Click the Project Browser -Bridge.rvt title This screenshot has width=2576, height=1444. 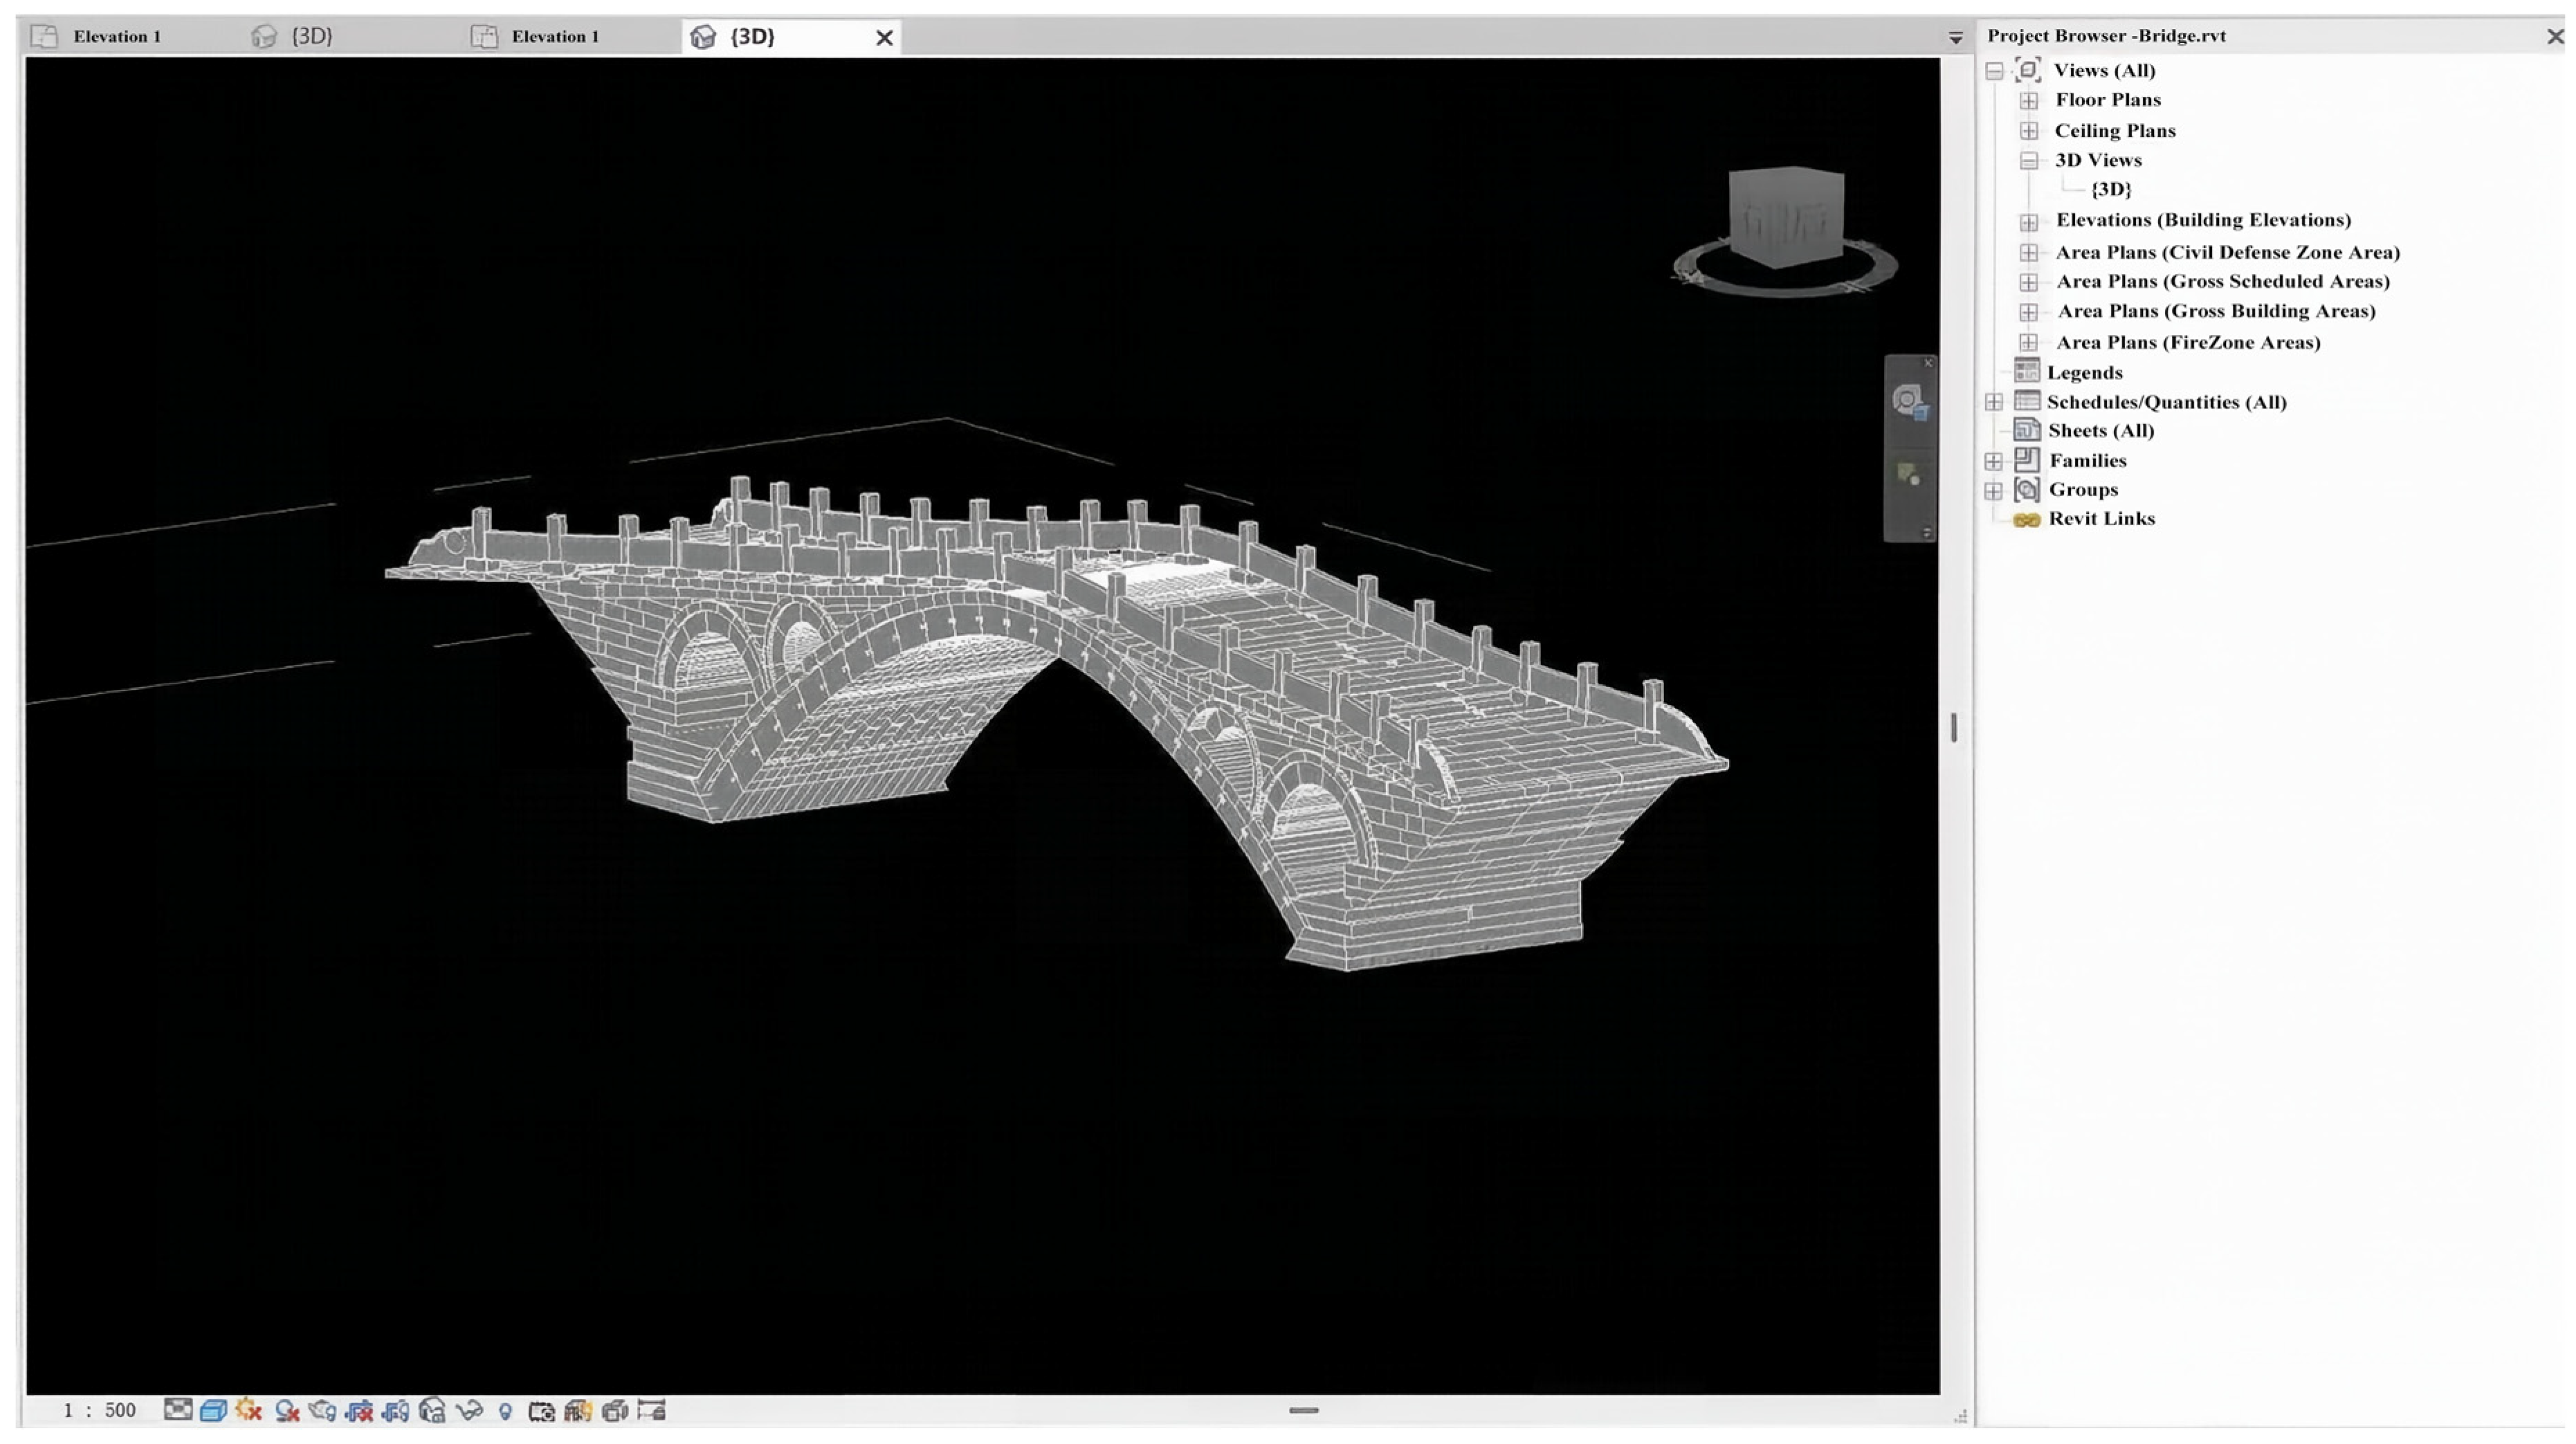pos(2106,36)
